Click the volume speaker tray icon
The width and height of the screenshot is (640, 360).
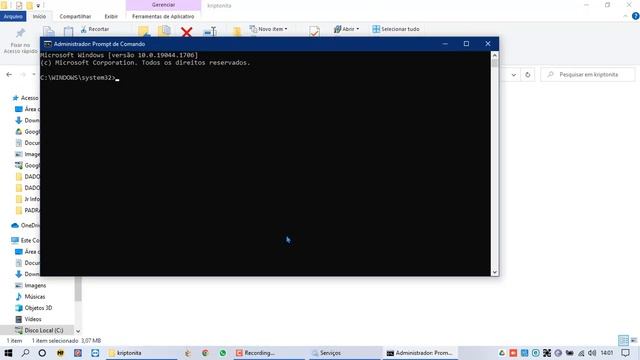[x=592, y=353]
